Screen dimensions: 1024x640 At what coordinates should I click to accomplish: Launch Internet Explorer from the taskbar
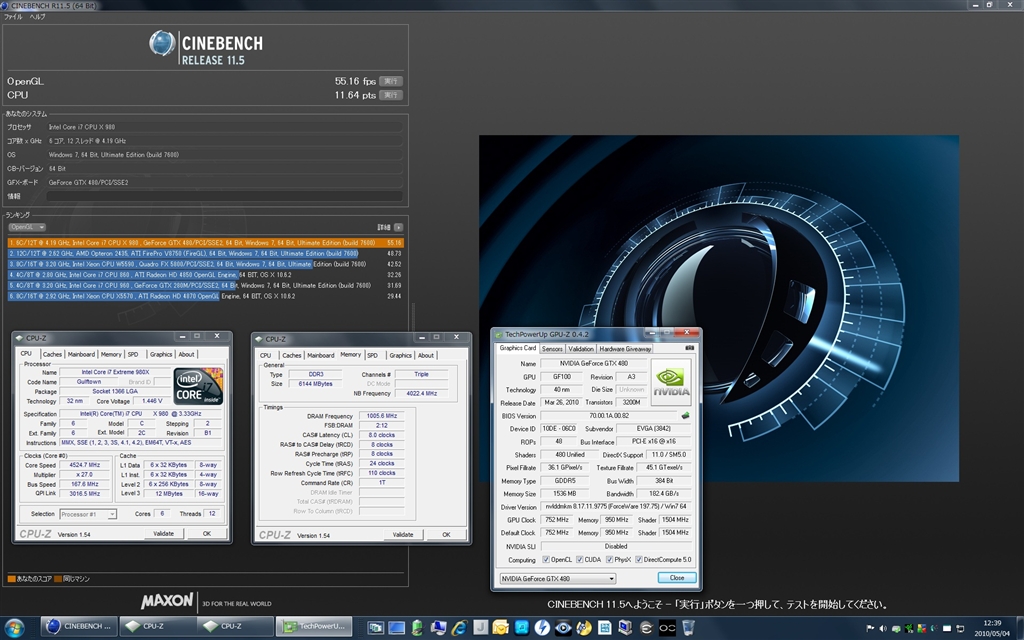(x=459, y=628)
